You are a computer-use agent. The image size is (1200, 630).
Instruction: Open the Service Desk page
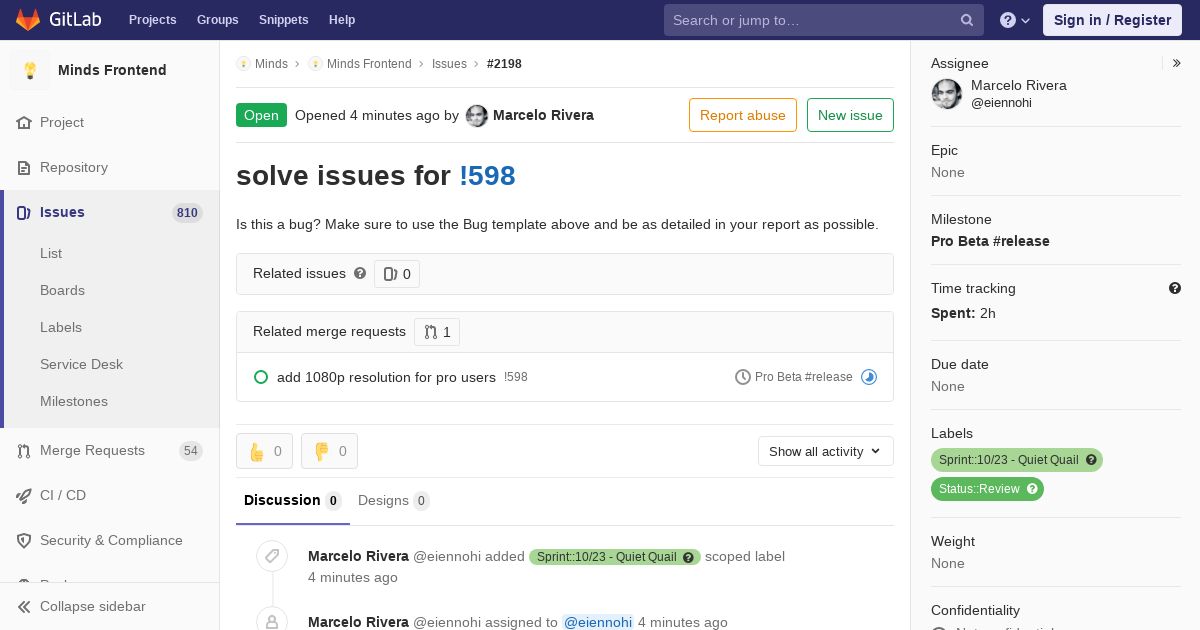pos(81,365)
